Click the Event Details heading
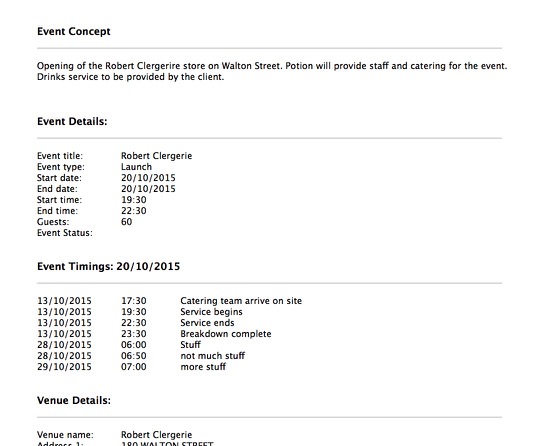Image resolution: width=540 pixels, height=446 pixels. pos(72,122)
